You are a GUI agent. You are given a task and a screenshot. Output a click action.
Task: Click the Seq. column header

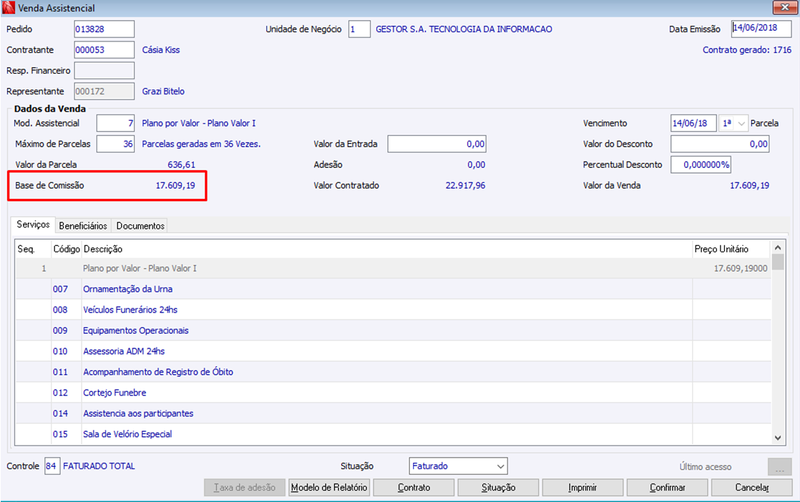(x=33, y=249)
